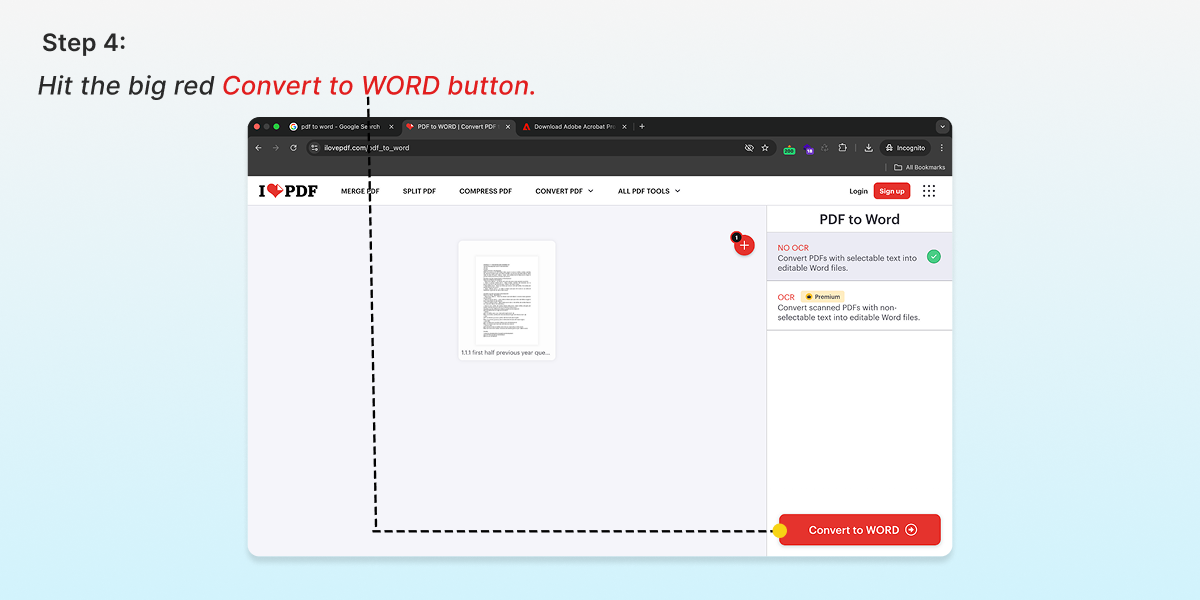This screenshot has height=600, width=1200.
Task: Click the Login link
Action: pos(857,190)
